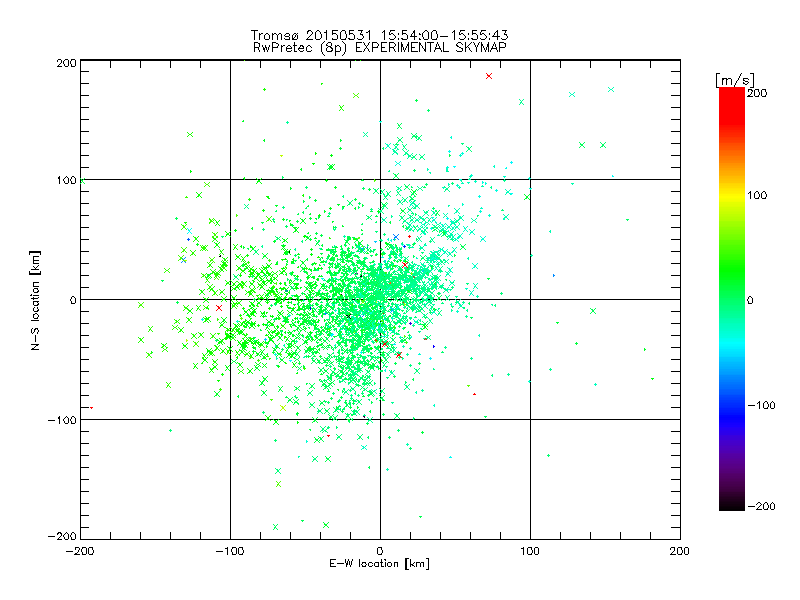Click the x-axis '100' tick label
The height and width of the screenshot is (600, 800).
coord(530,551)
